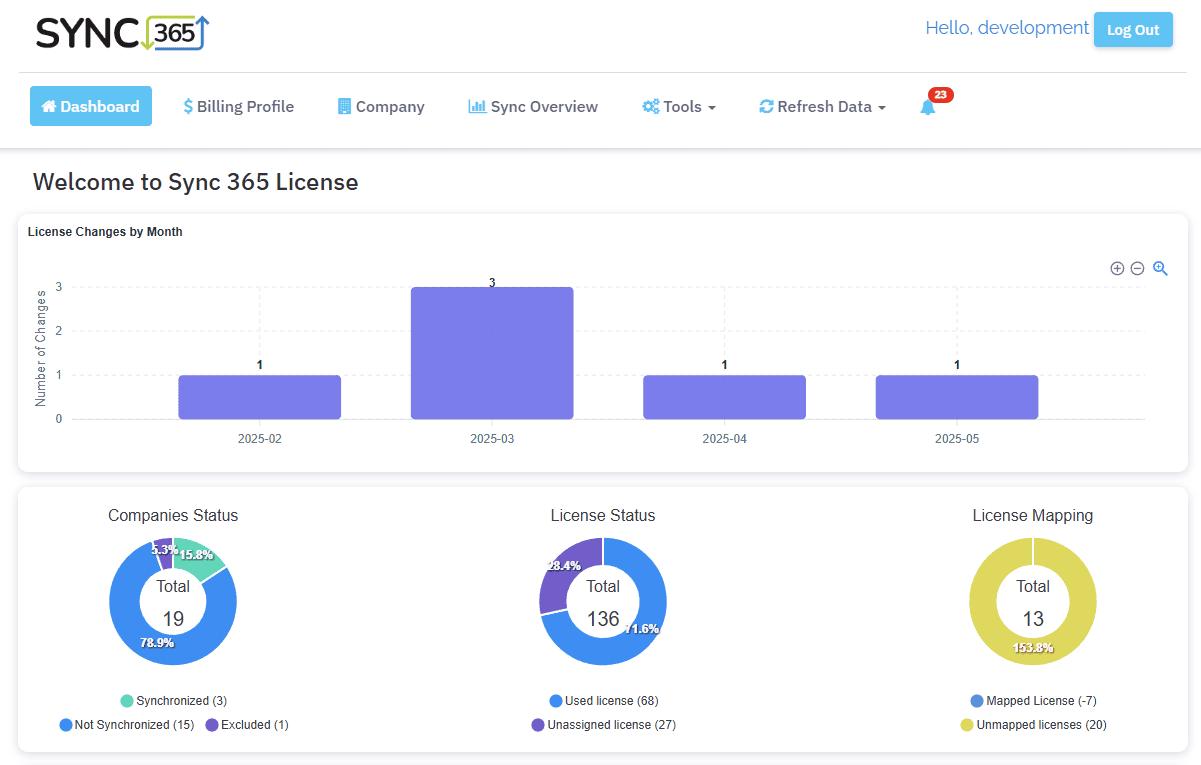Click the chart zoom-out minus icon
This screenshot has height=765, width=1201.
(x=1137, y=268)
